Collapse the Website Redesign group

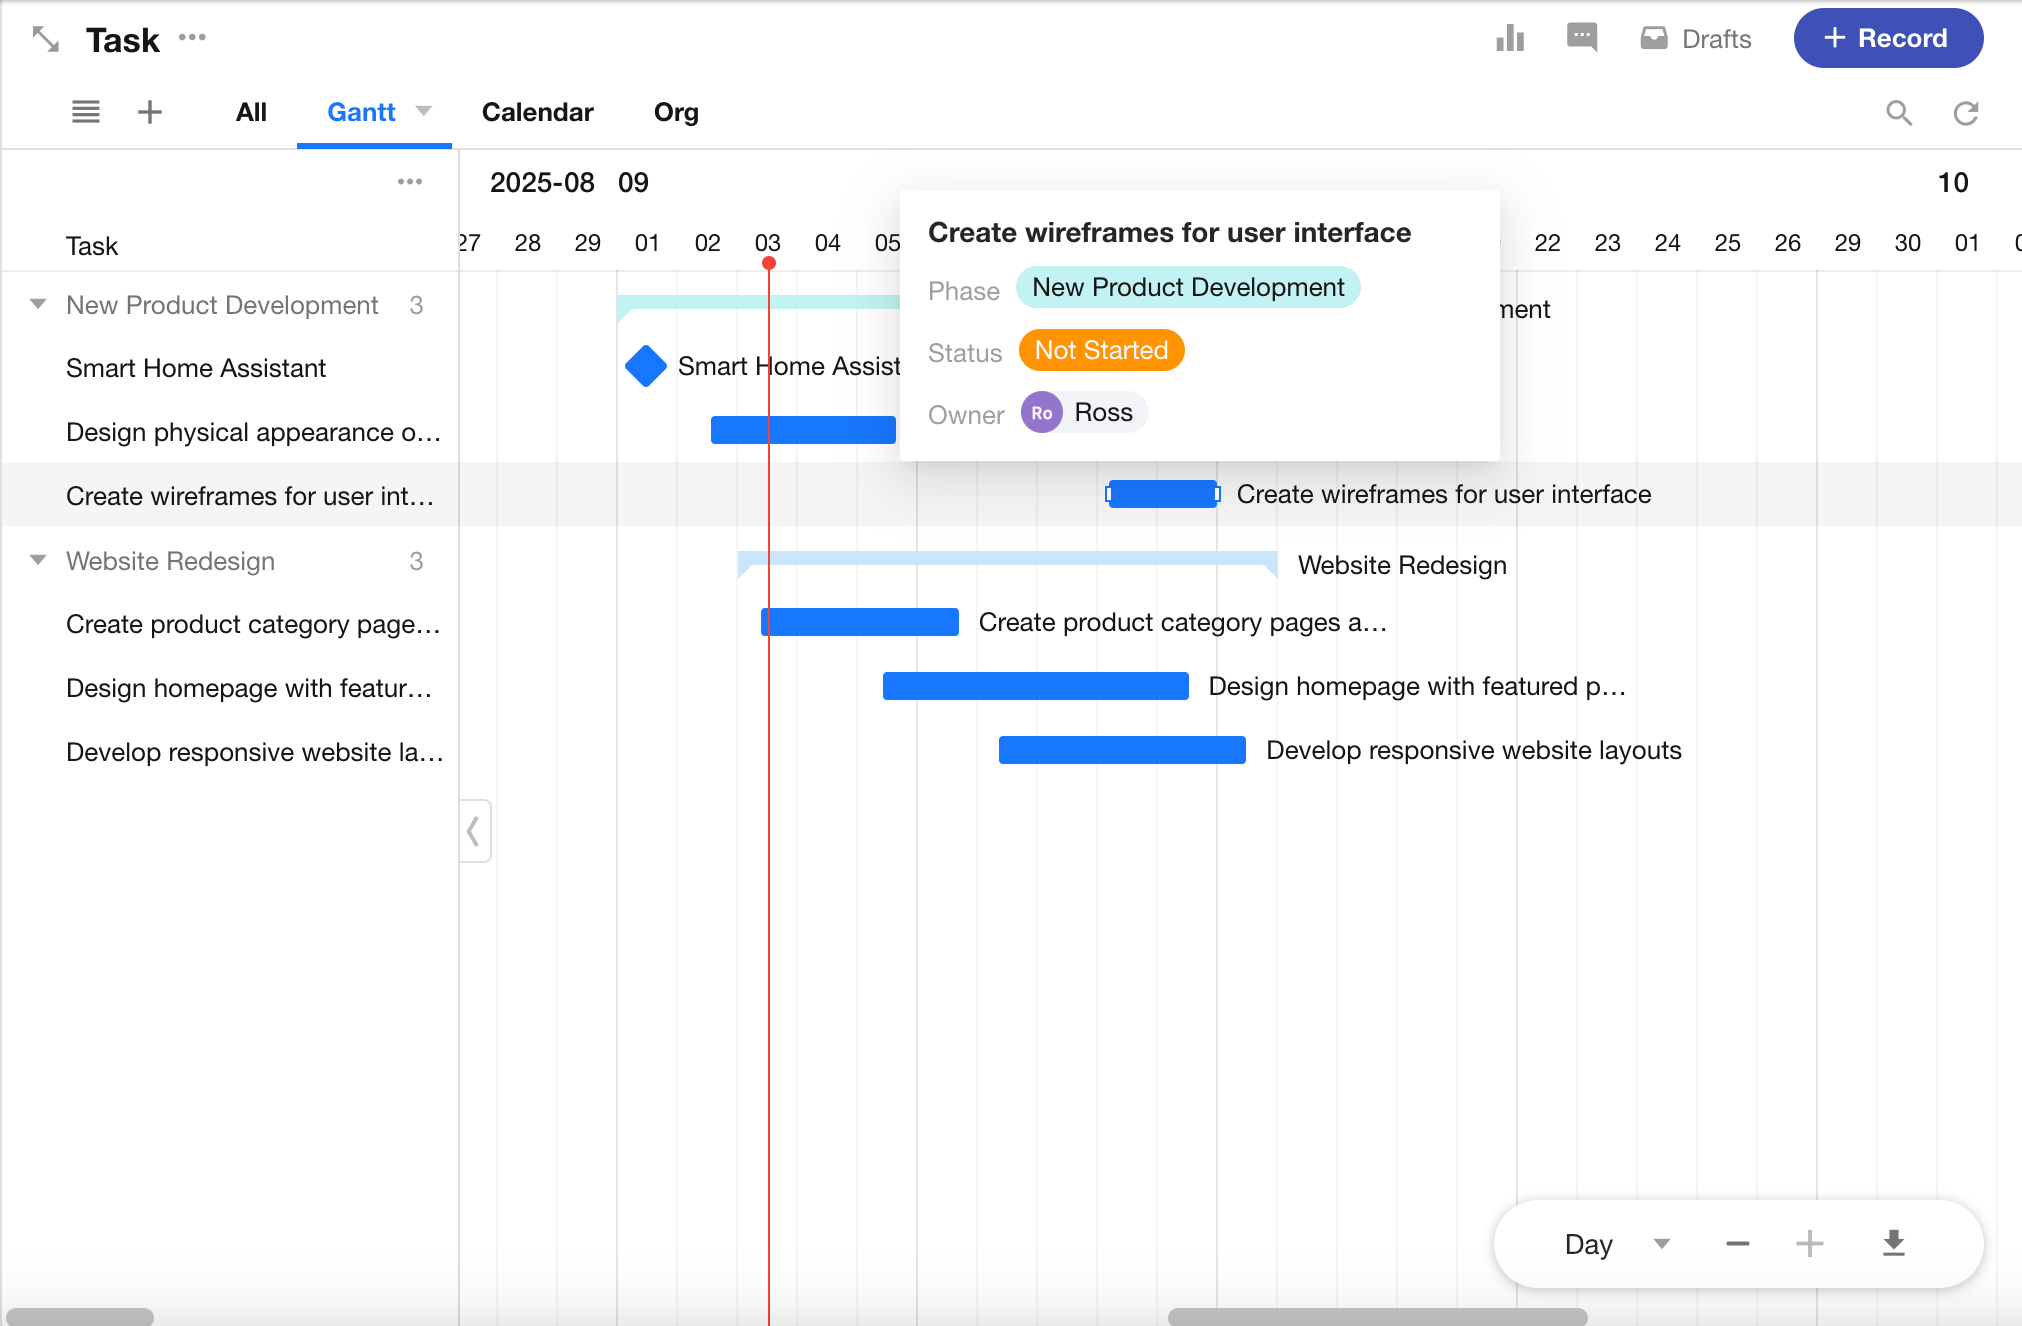click(38, 560)
